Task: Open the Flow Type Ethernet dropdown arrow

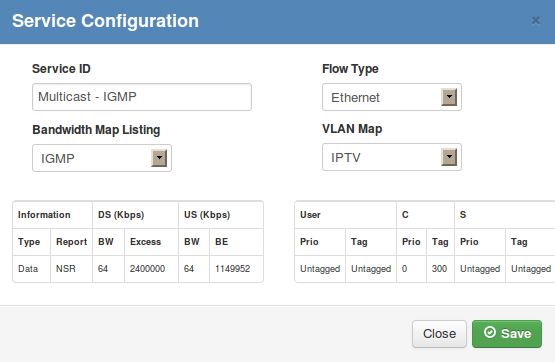Action: (449, 97)
